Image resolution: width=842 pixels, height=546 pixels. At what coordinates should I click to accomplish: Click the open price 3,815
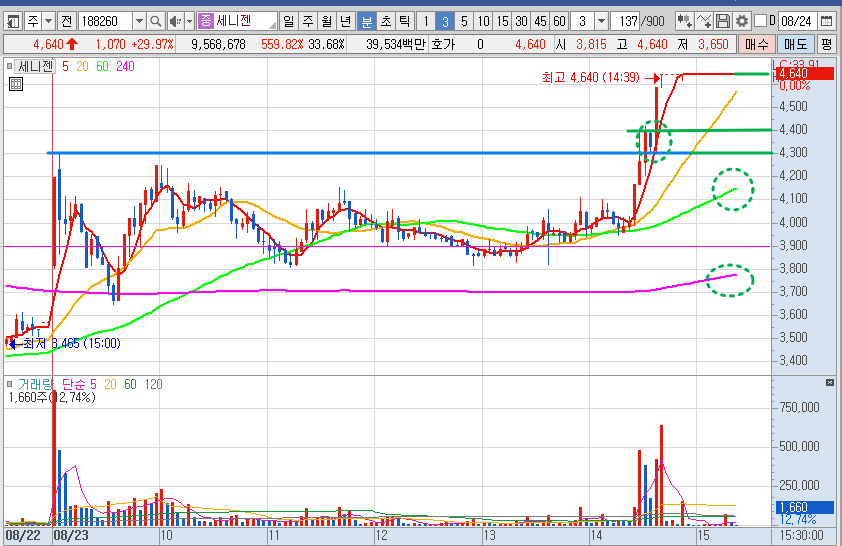(591, 44)
